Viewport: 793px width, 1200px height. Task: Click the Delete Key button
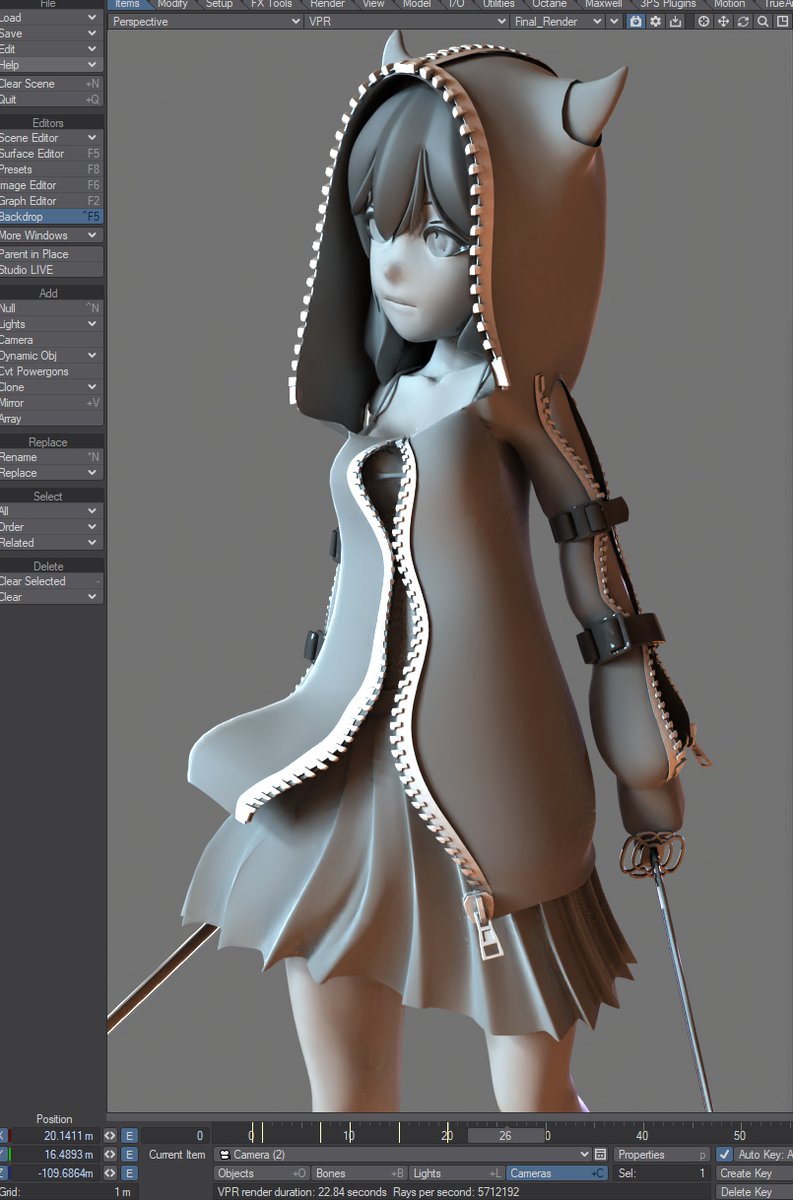pyautogui.click(x=754, y=1191)
